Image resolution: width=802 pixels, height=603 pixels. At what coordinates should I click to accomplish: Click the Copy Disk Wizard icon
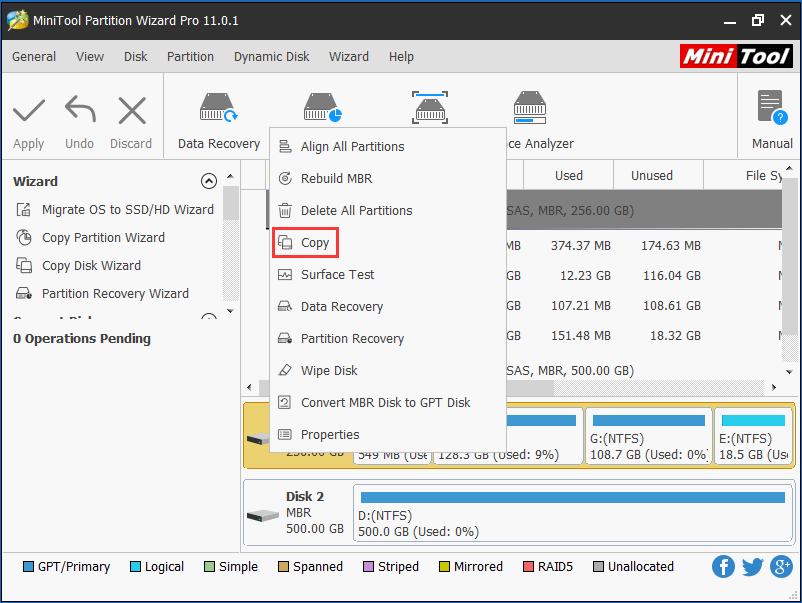(x=24, y=265)
